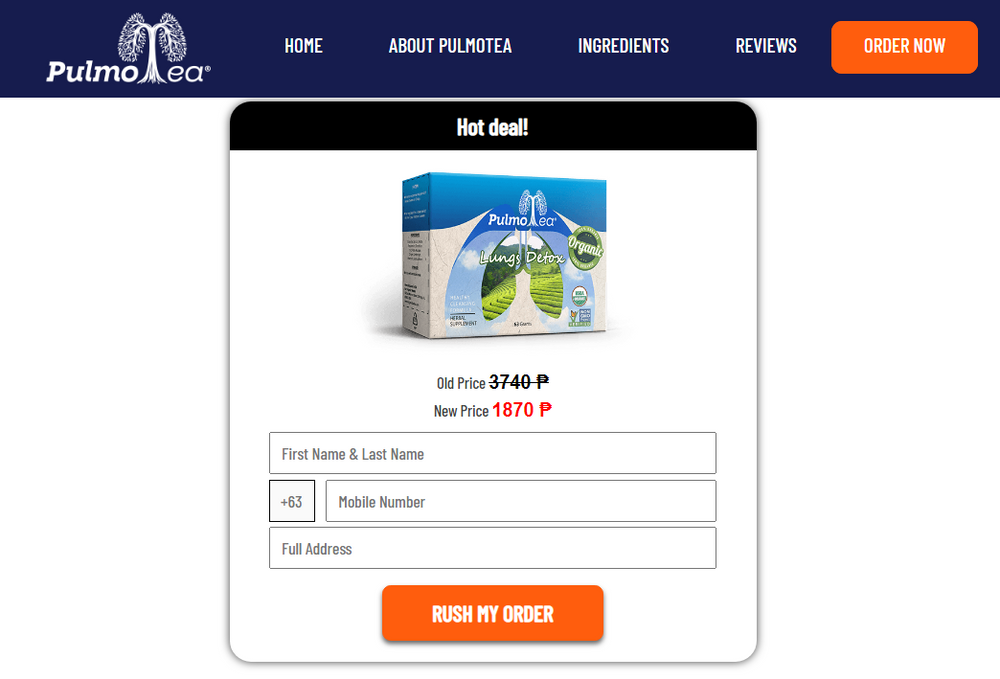1000x679 pixels.
Task: Focus the Mobile Number field
Action: 520,501
